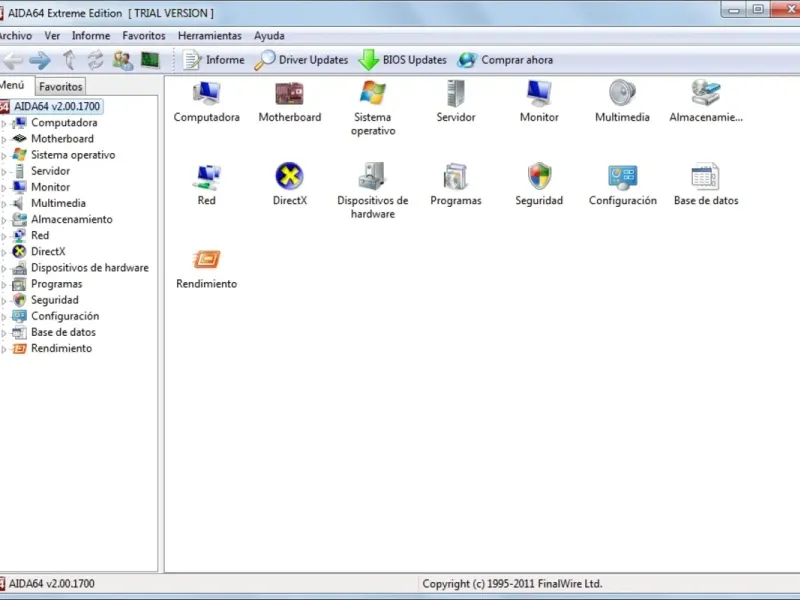800x600 pixels.
Task: Expand the Monitor tree node arrow
Action: pyautogui.click(x=4, y=188)
